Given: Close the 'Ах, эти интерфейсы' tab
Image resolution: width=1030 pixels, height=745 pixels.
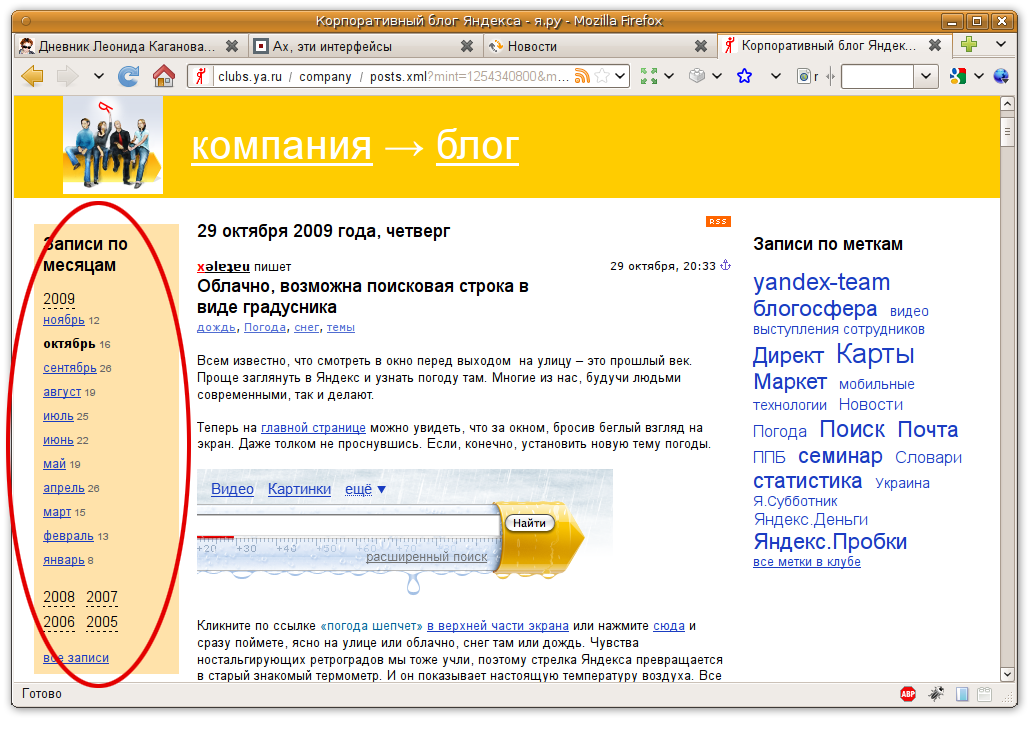Looking at the screenshot, I should tap(466, 46).
